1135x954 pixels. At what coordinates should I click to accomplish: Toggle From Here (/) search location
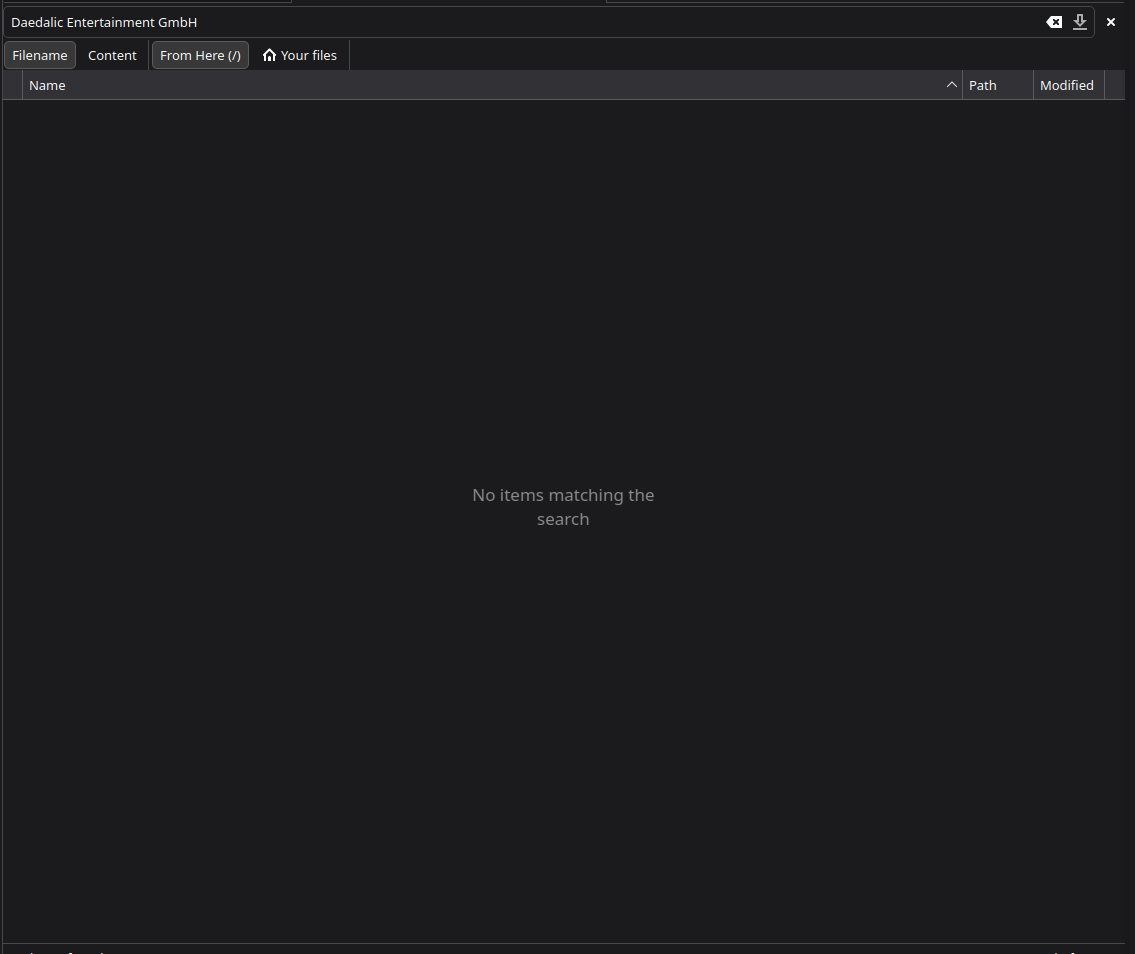tap(200, 56)
